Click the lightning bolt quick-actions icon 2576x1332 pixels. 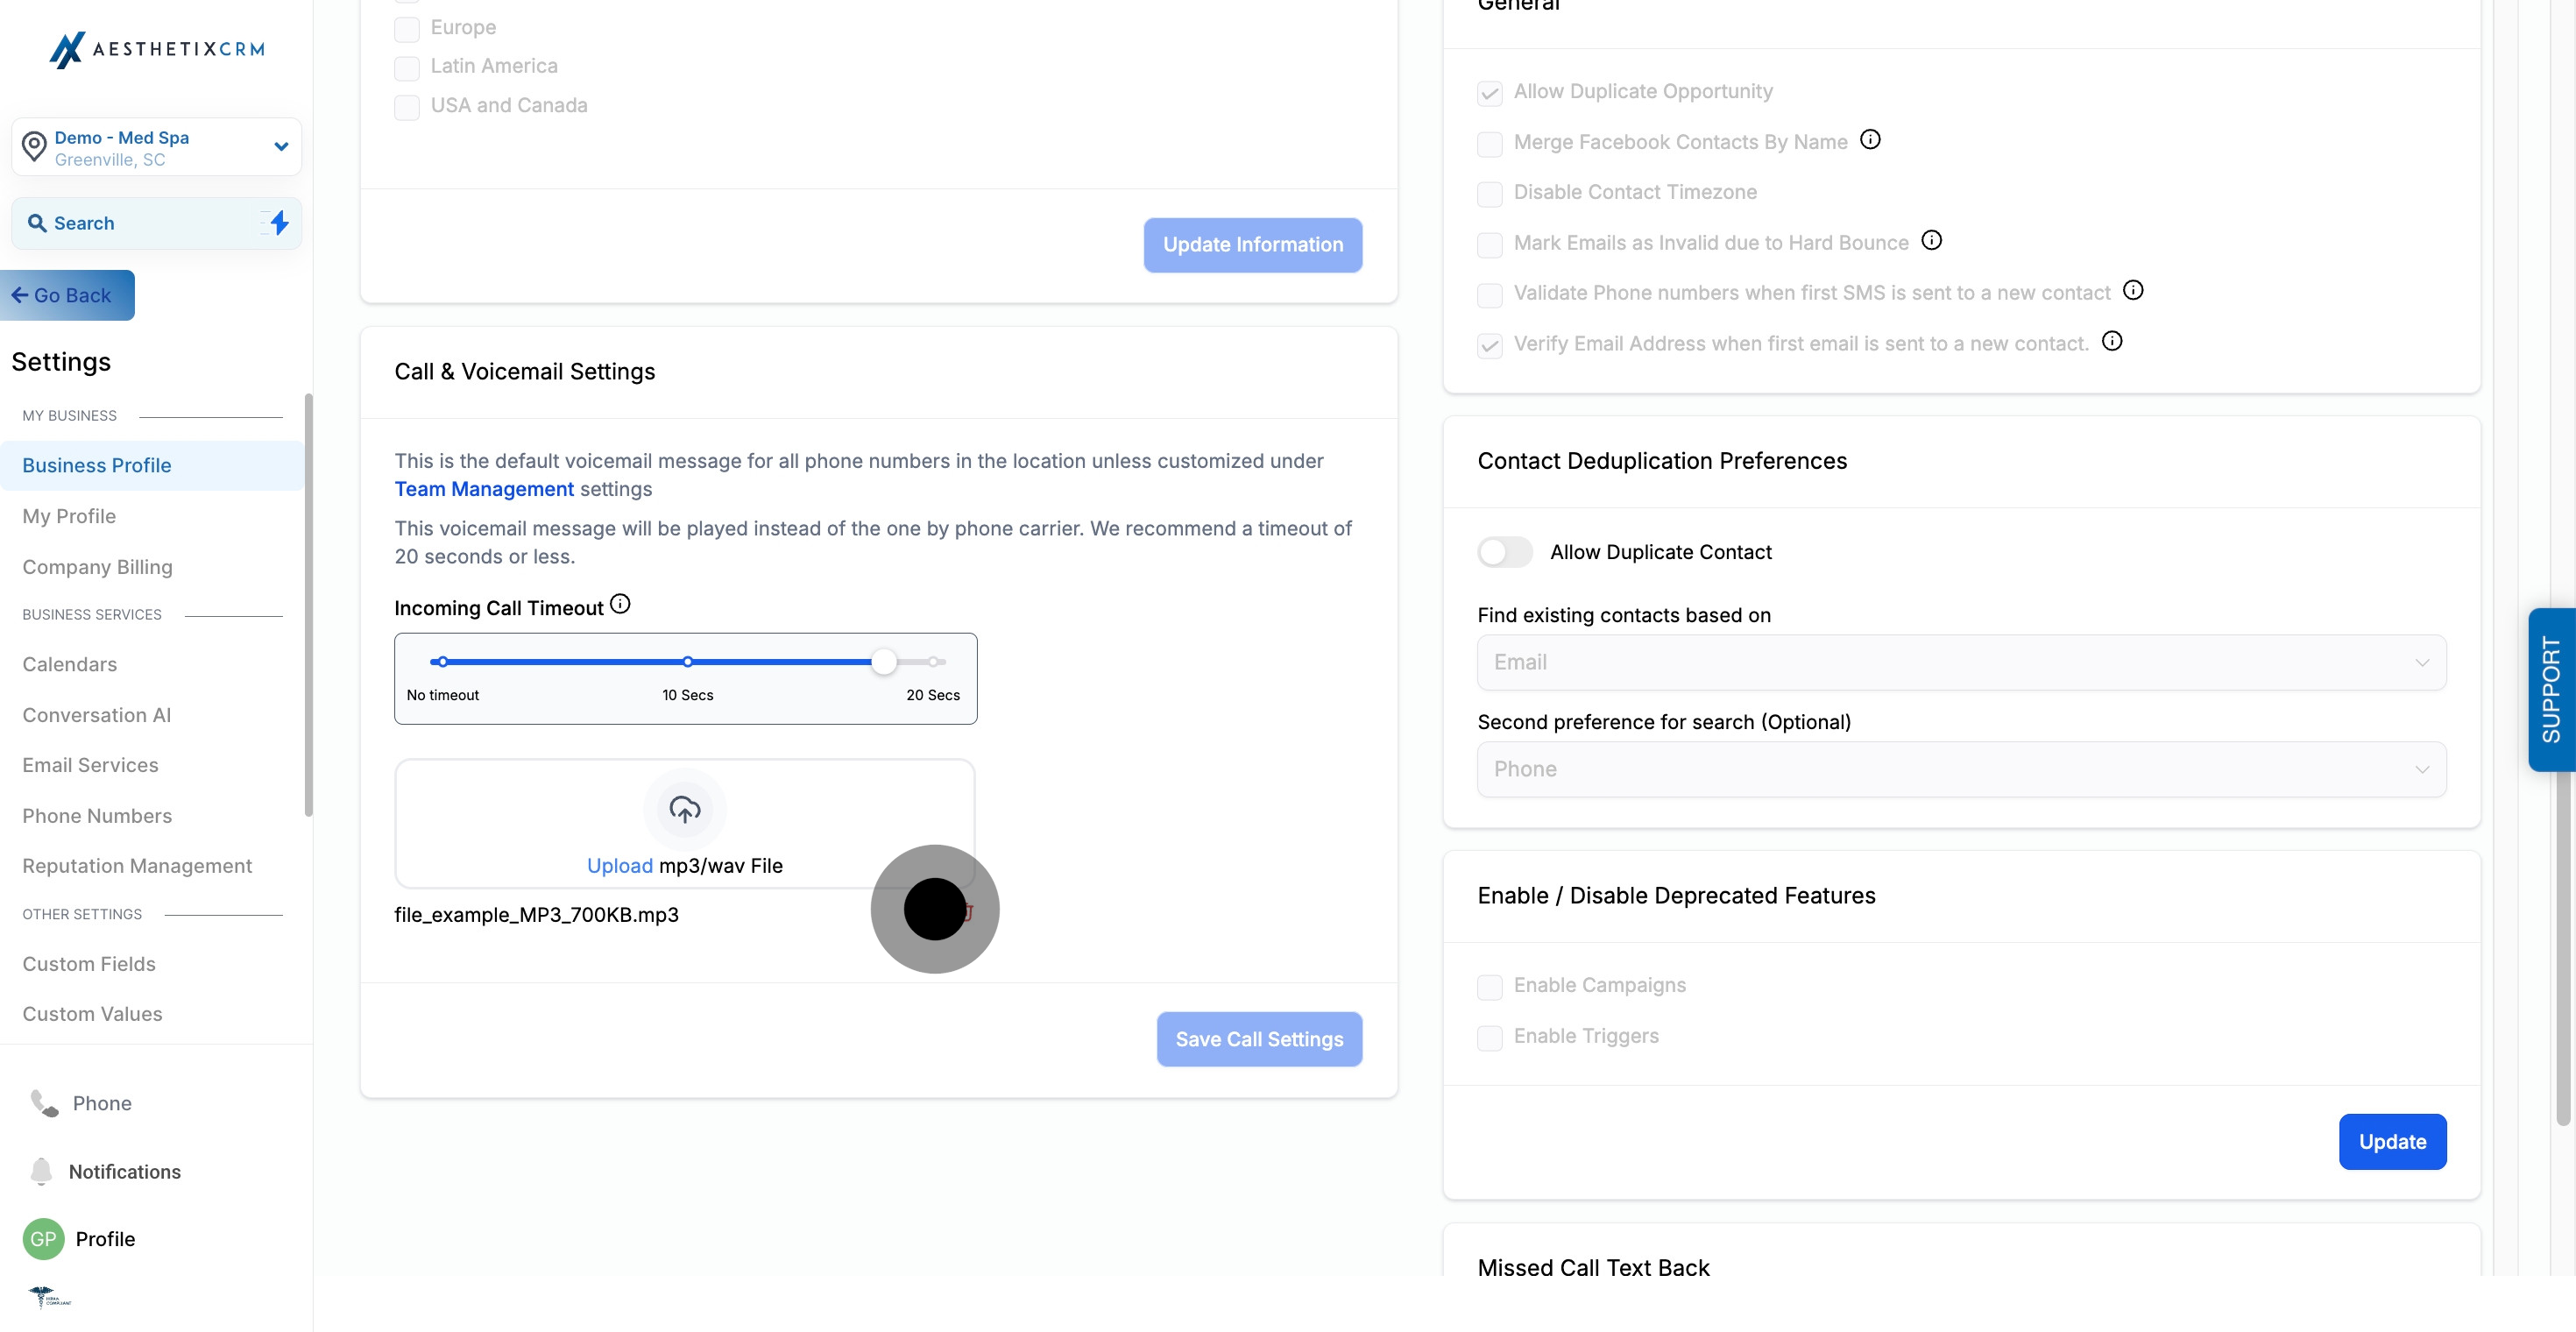(x=280, y=222)
